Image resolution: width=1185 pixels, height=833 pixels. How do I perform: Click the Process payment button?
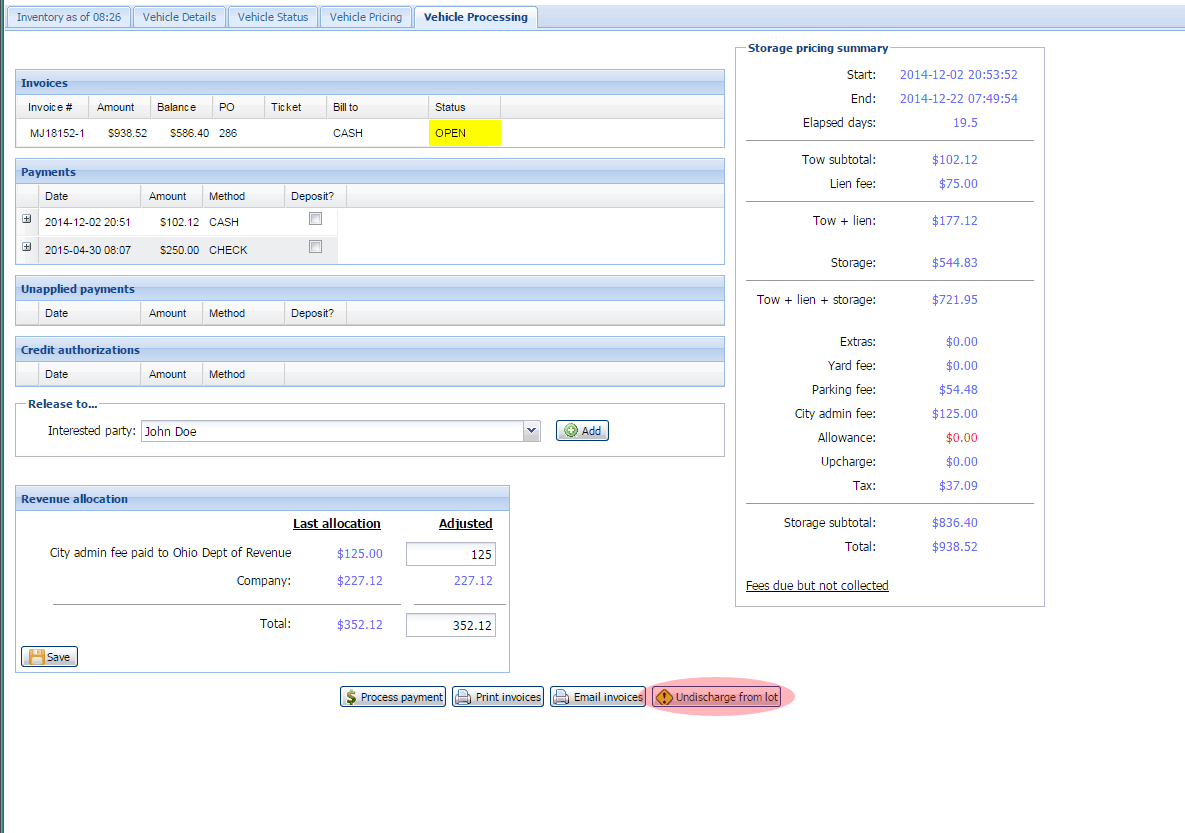392,697
